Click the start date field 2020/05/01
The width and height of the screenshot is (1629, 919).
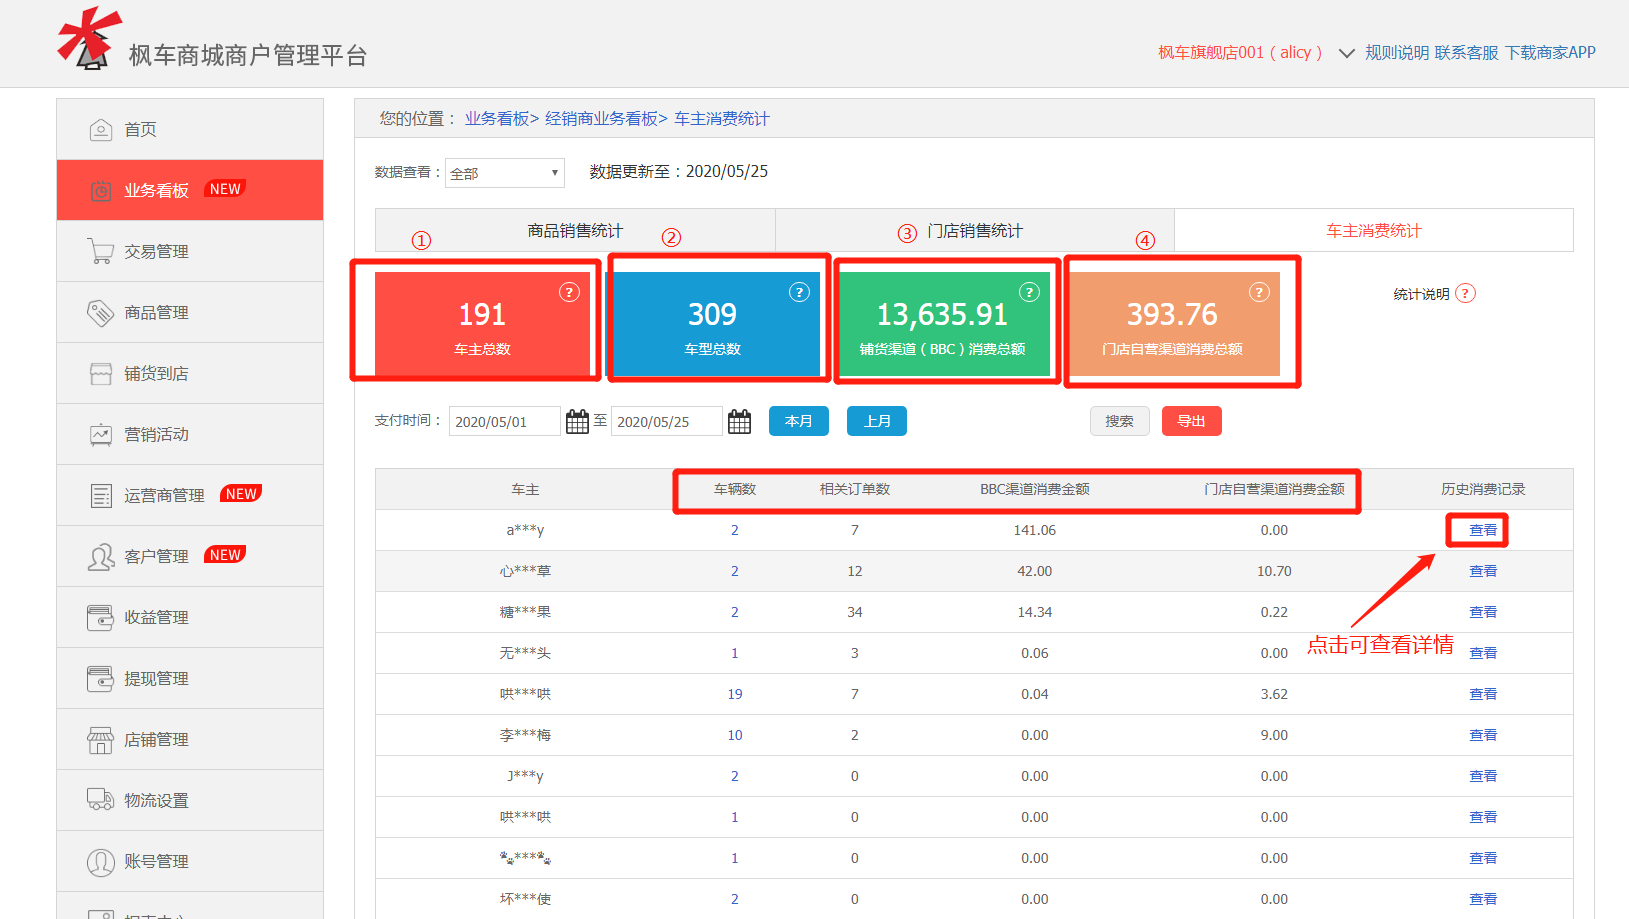[503, 422]
